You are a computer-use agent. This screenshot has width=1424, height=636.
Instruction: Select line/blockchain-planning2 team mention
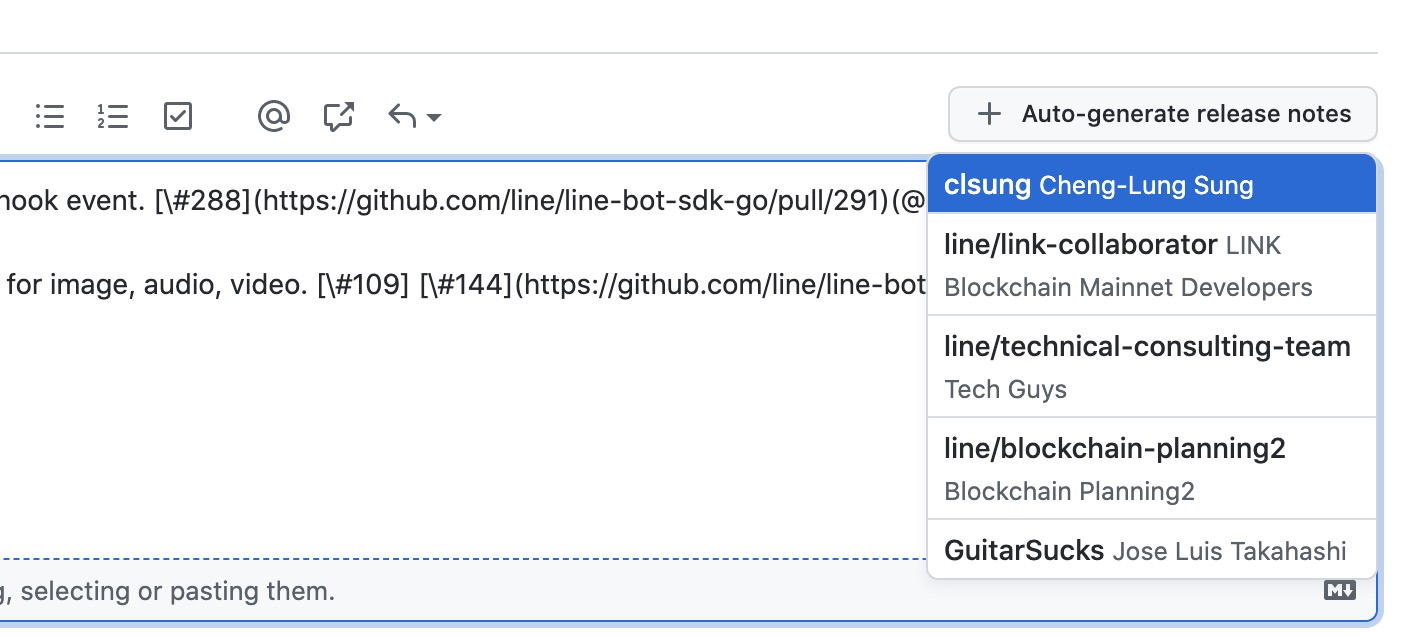[x=1152, y=469]
